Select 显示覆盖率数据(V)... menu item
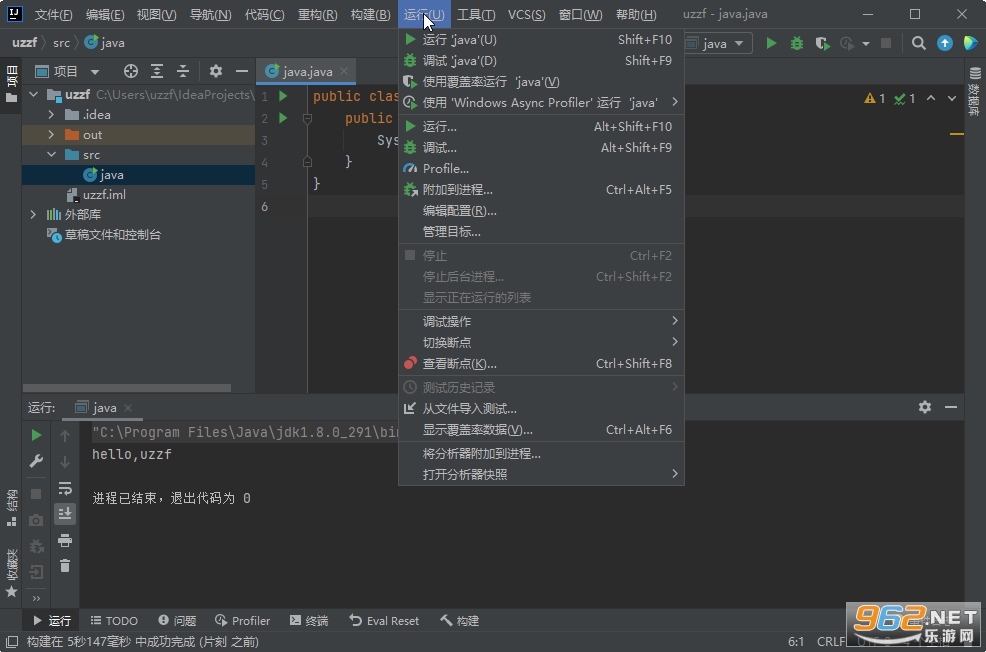The image size is (986, 652). tap(541, 429)
